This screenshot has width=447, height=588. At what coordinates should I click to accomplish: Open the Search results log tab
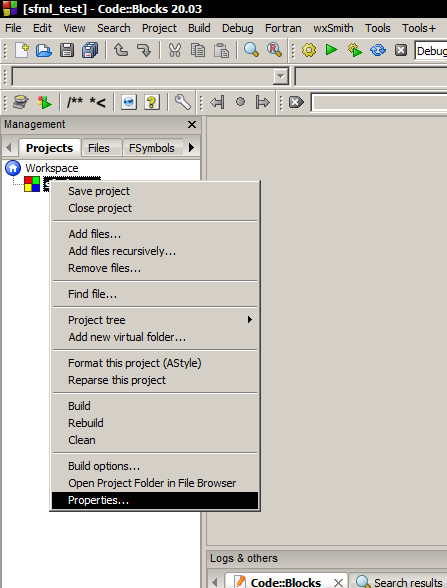pos(399,581)
